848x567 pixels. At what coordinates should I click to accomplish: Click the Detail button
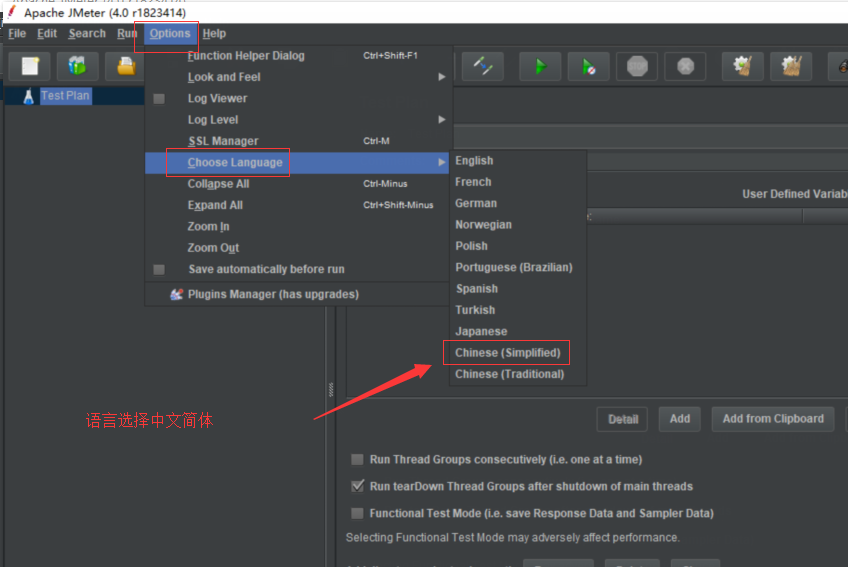pyautogui.click(x=622, y=419)
